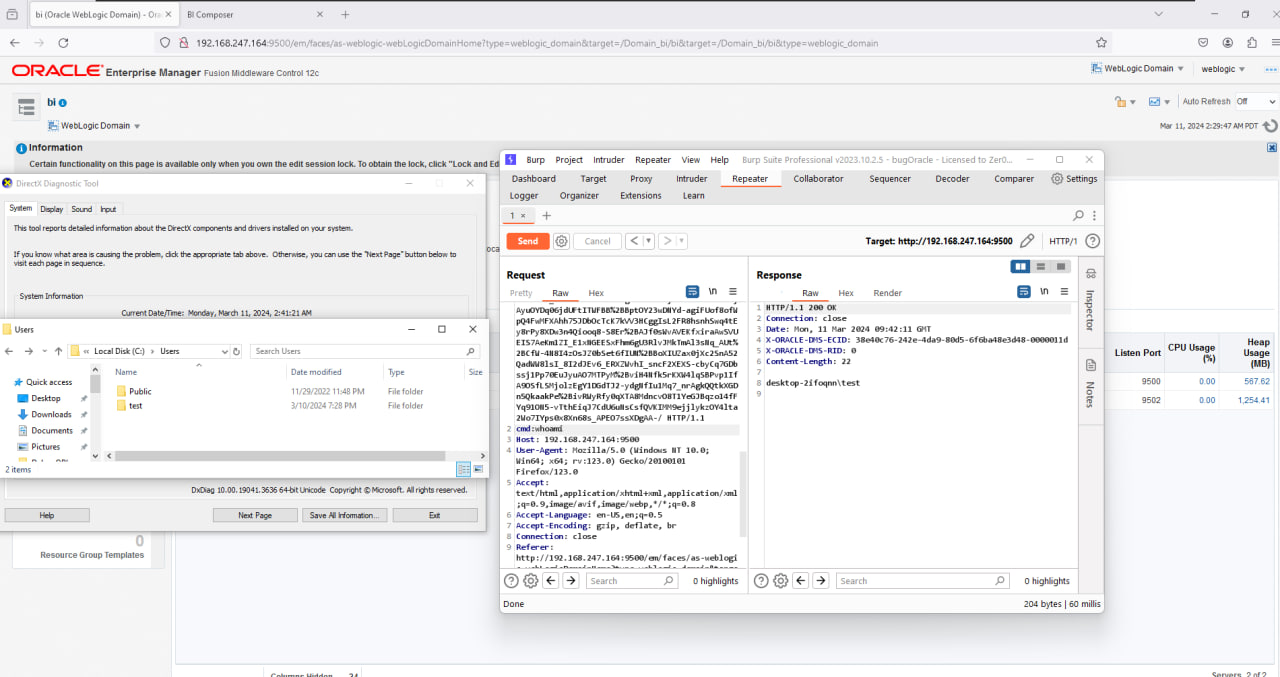Viewport: 1280px width, 677px height.
Task: Switch to the Proxy tab in Burp
Action: [641, 179]
